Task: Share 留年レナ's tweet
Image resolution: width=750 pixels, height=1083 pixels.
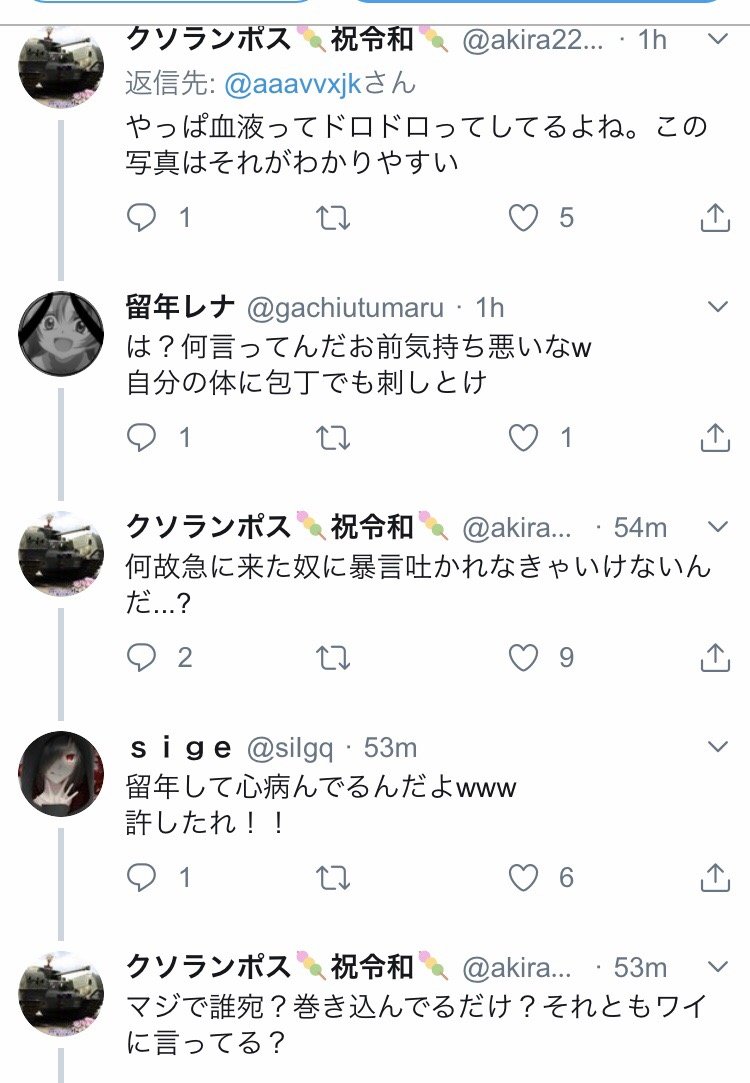Action: point(715,437)
